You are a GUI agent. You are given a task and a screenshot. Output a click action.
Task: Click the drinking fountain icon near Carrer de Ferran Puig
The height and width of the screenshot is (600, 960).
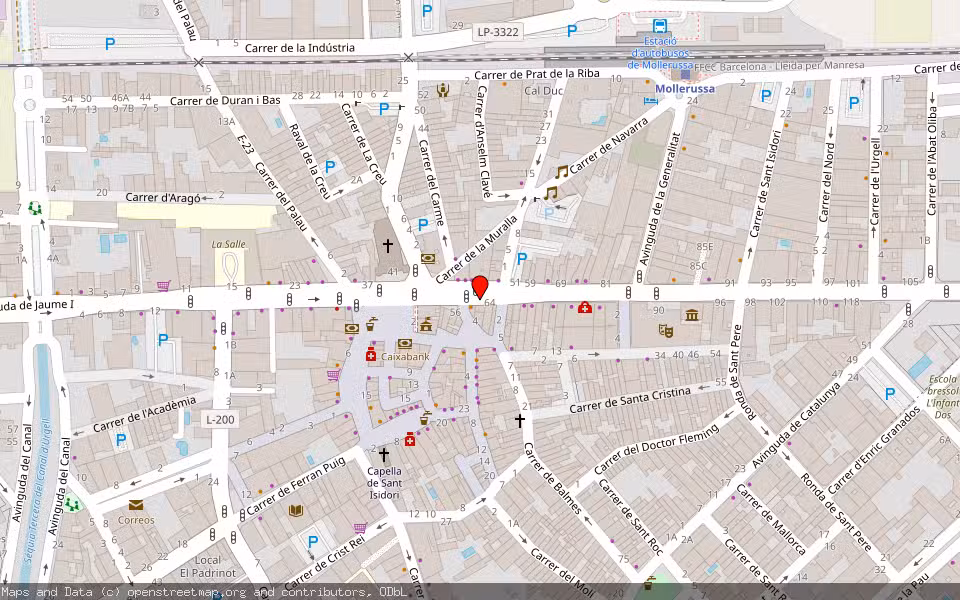click(425, 417)
